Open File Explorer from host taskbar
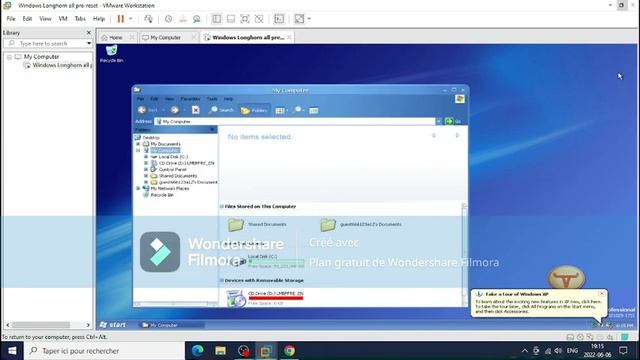Screen dimensions: 640x360 (x=220, y=351)
